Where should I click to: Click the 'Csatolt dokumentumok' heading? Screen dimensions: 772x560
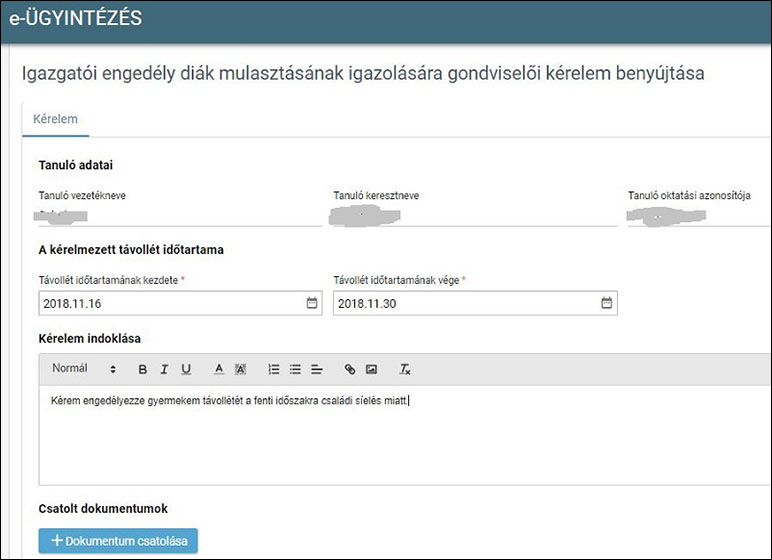[x=103, y=508]
